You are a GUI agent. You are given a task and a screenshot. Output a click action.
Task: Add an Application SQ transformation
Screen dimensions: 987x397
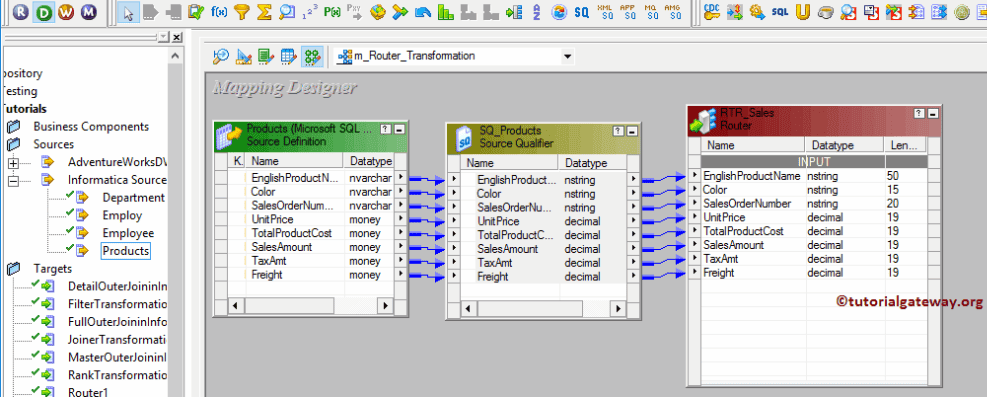(x=628, y=11)
